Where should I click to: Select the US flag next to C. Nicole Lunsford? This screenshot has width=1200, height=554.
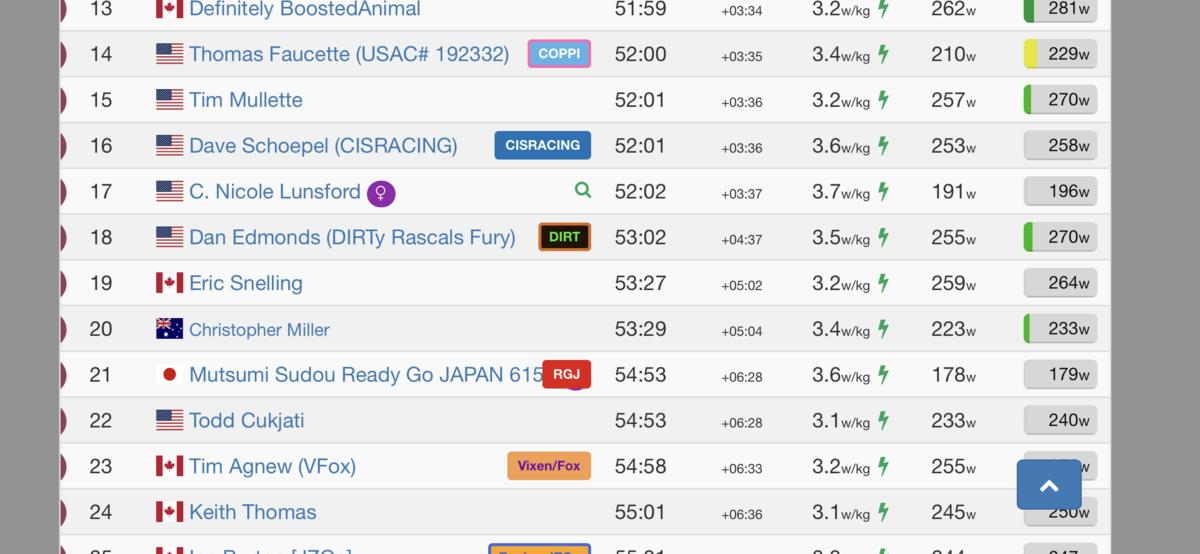170,191
